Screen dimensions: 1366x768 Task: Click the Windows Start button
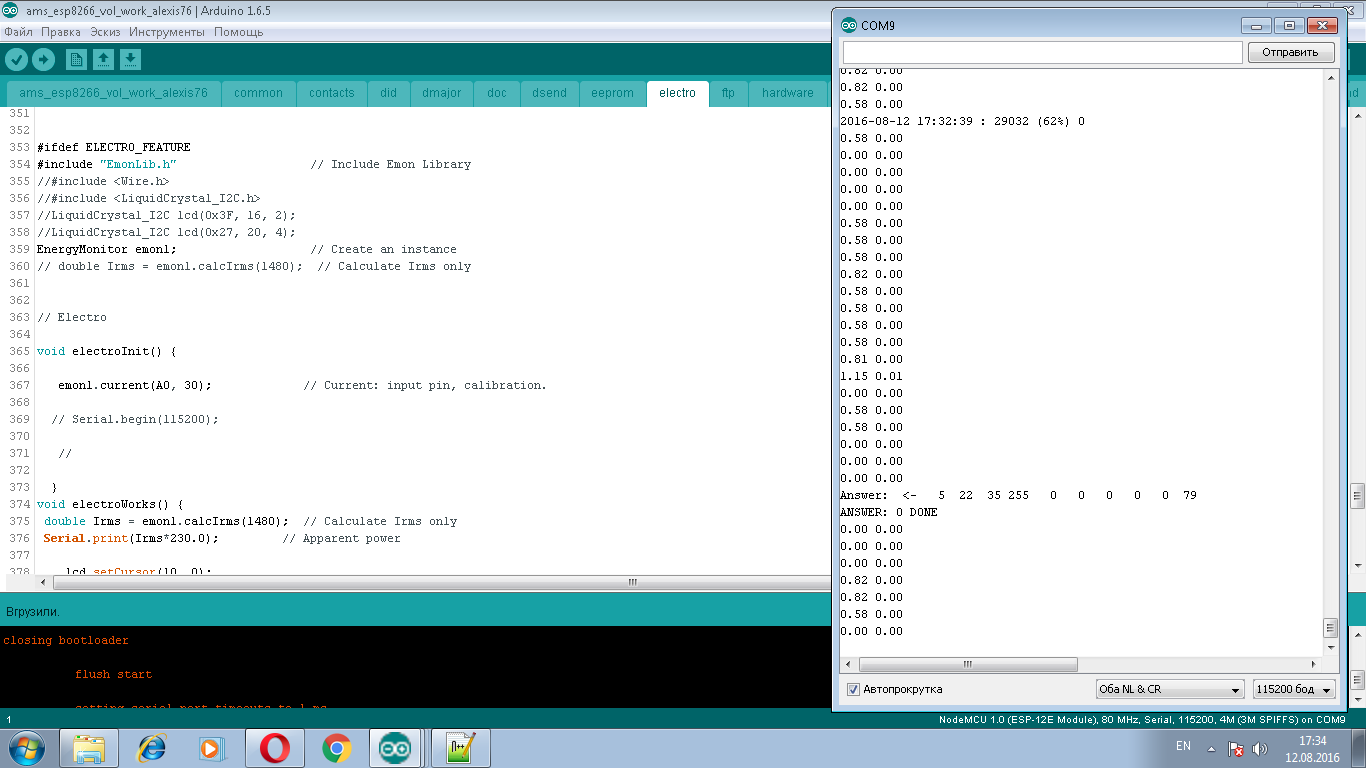[x=25, y=748]
